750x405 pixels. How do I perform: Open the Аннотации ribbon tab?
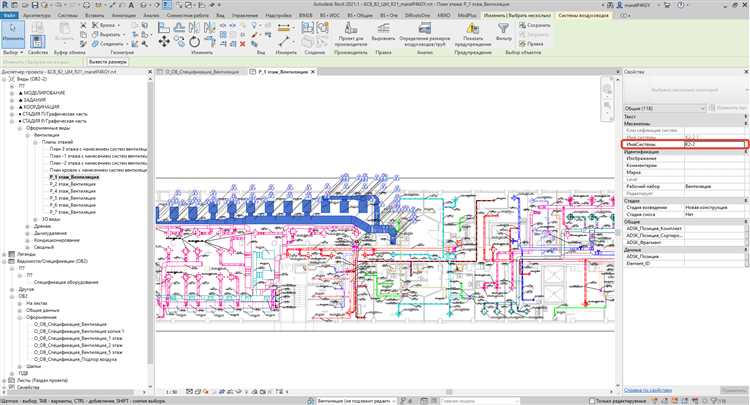tap(123, 15)
